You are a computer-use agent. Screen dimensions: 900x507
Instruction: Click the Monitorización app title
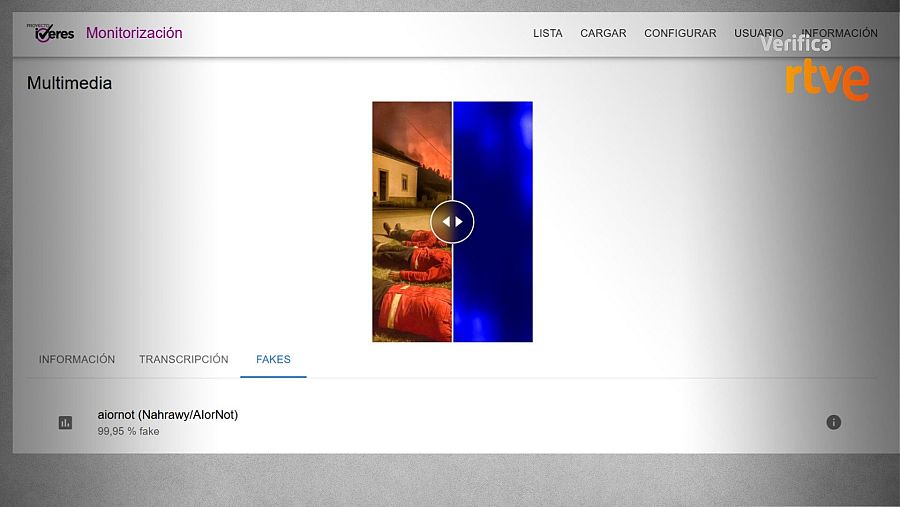[134, 33]
